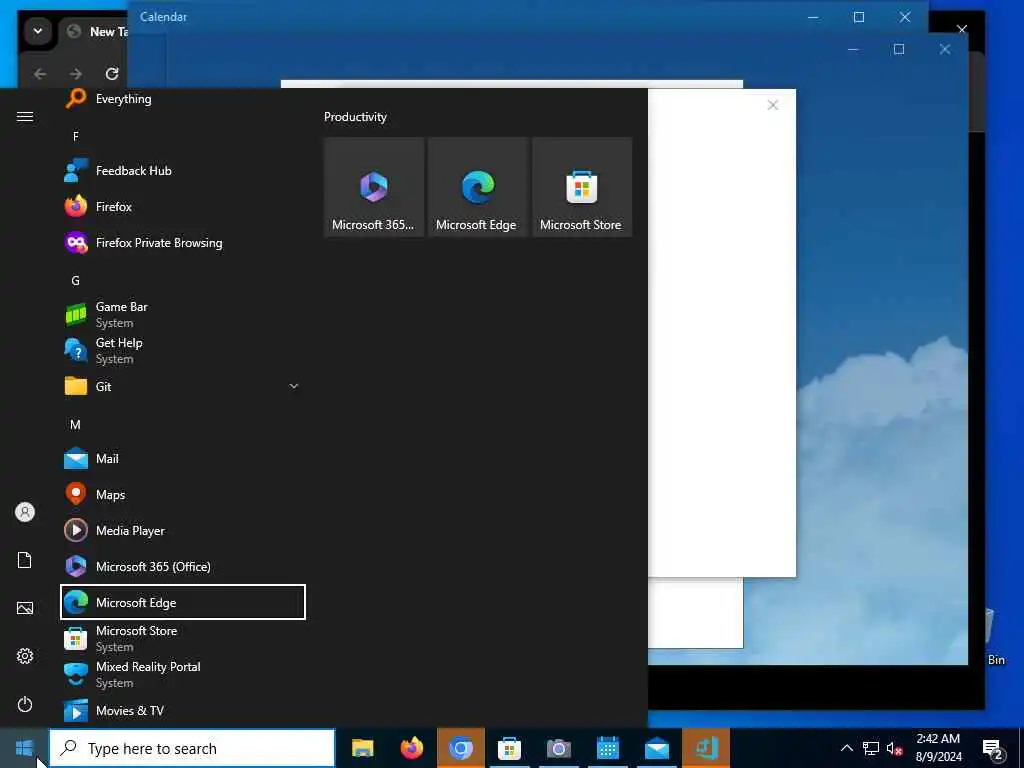The width and height of the screenshot is (1024, 768).
Task: Reload the page in the browser
Action: pos(112,74)
